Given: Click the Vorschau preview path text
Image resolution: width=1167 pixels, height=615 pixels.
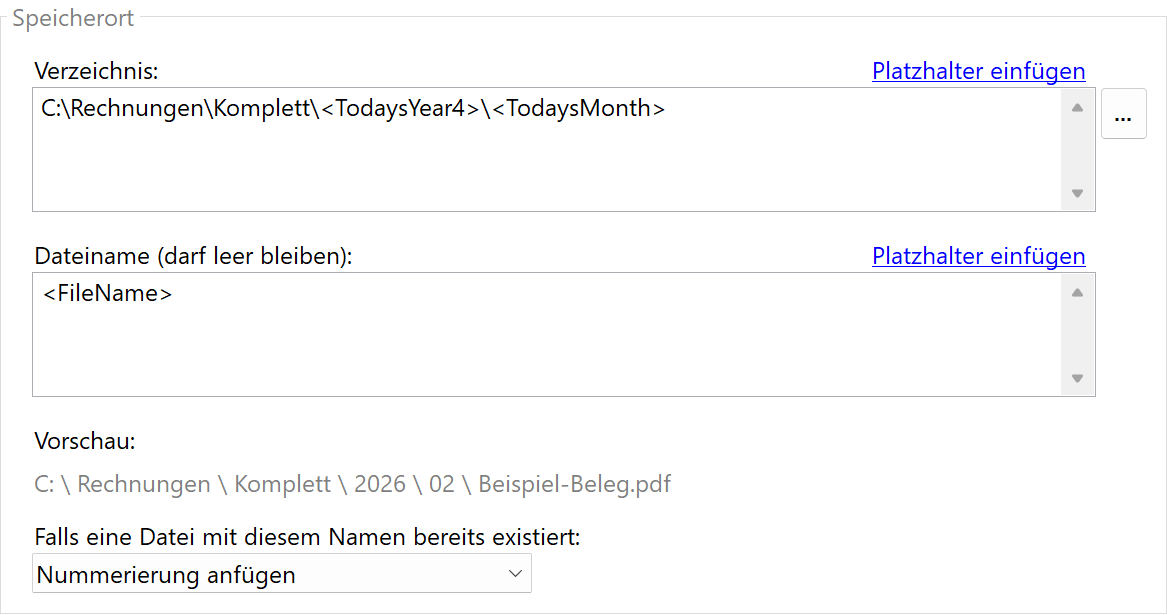Looking at the screenshot, I should pyautogui.click(x=352, y=485).
